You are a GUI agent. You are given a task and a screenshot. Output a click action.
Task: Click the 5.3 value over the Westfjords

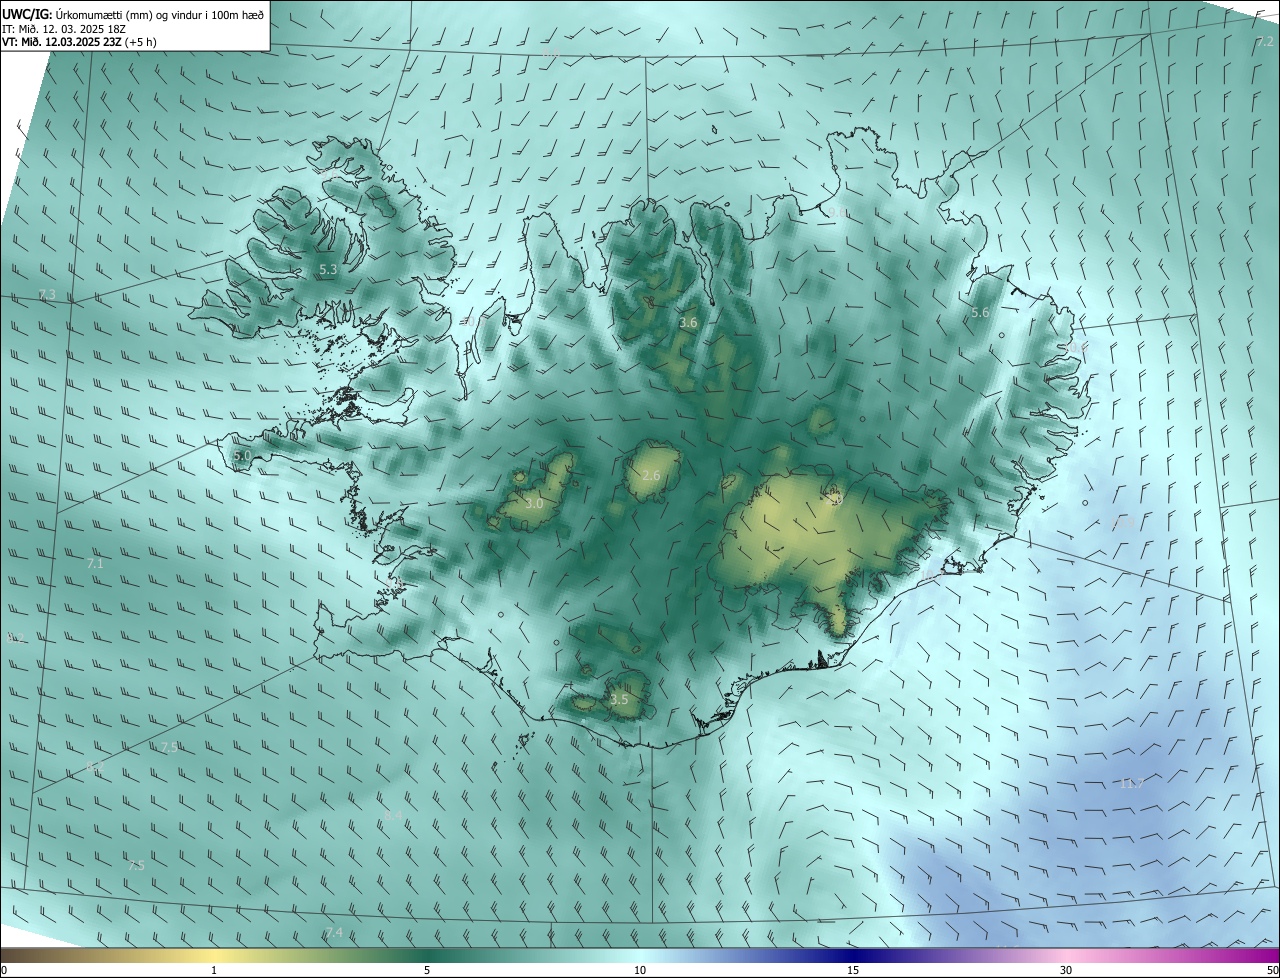click(x=328, y=270)
